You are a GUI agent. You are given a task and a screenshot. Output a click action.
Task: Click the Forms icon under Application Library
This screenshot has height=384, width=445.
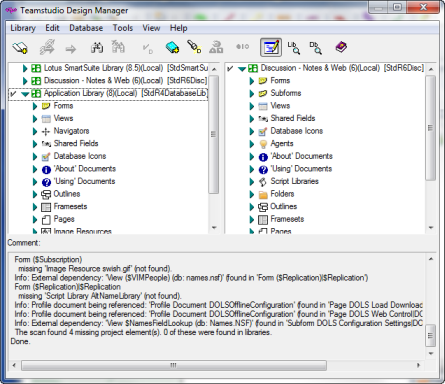(46, 106)
